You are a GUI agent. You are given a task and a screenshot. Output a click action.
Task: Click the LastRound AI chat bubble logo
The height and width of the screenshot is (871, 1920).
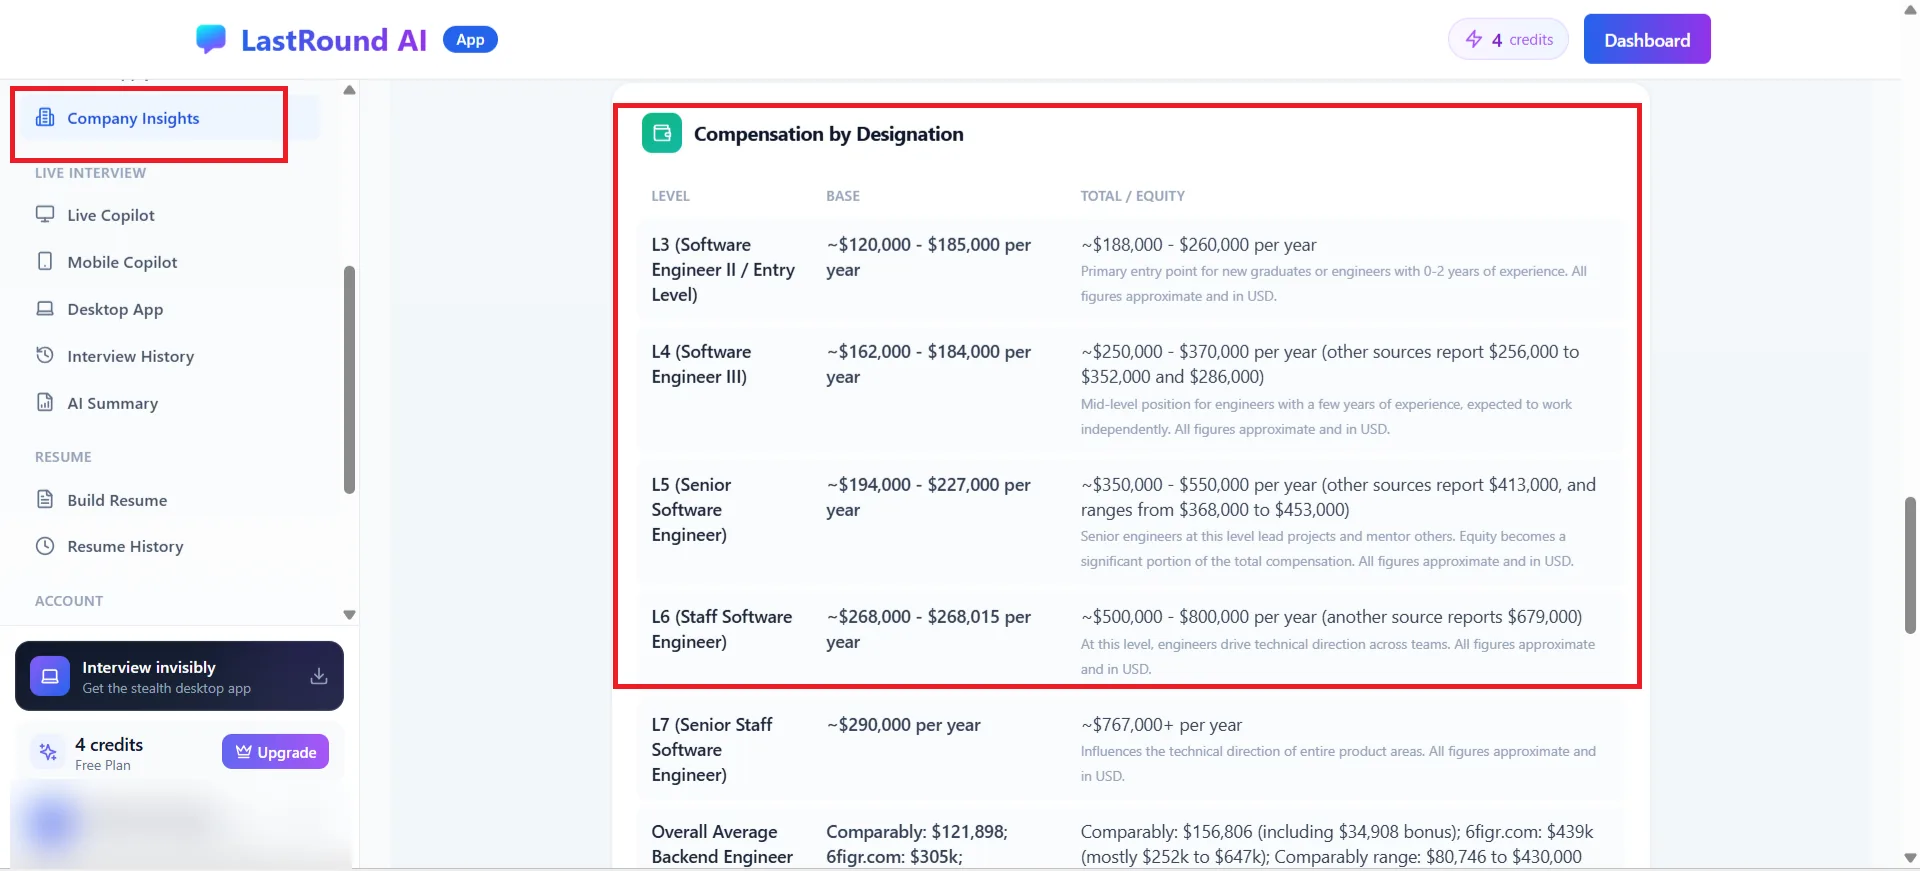[x=211, y=39]
